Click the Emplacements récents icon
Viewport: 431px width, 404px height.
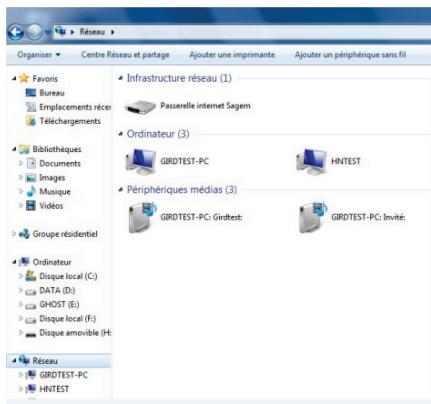coord(31,107)
